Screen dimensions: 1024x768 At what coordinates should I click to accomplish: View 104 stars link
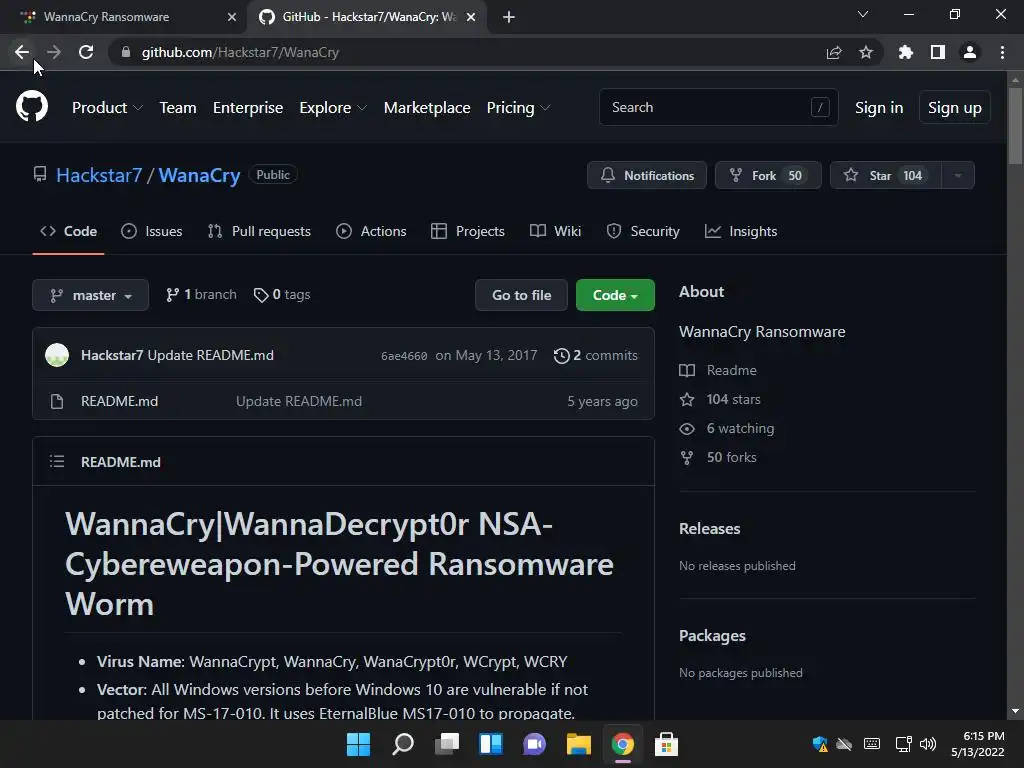pos(720,399)
